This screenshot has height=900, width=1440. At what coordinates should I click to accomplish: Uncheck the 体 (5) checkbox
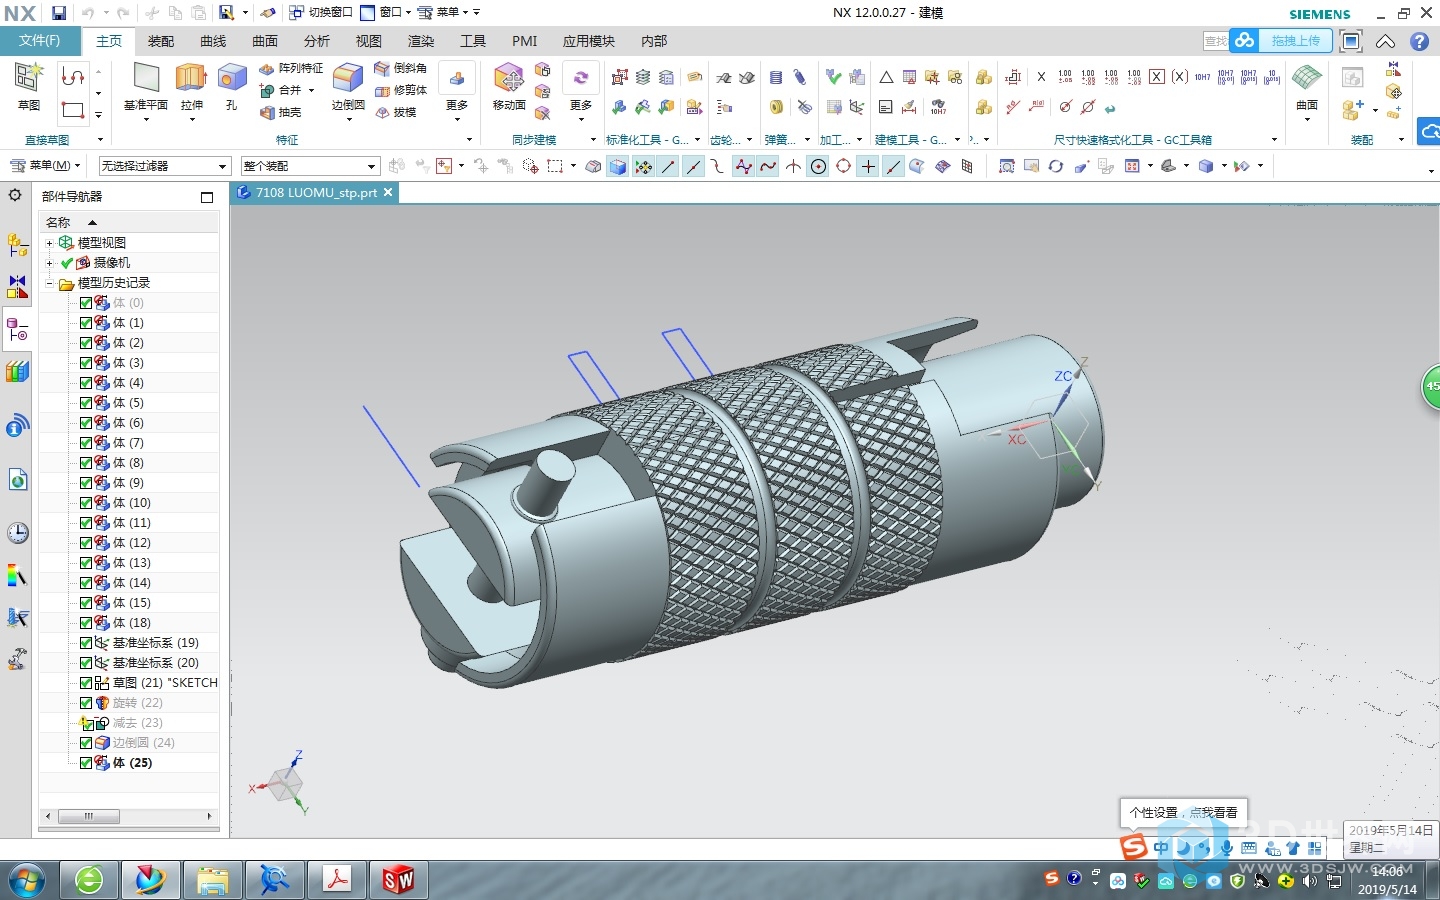(x=86, y=403)
